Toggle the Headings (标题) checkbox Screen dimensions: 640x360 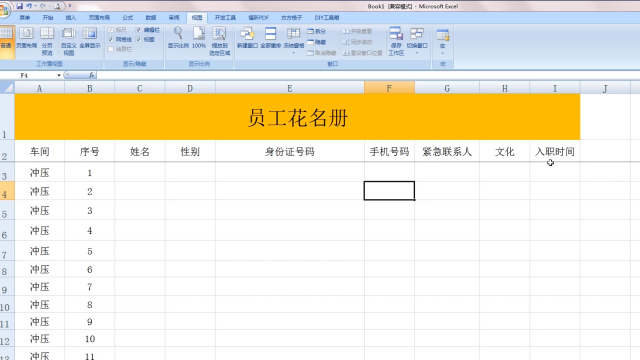click(x=138, y=40)
